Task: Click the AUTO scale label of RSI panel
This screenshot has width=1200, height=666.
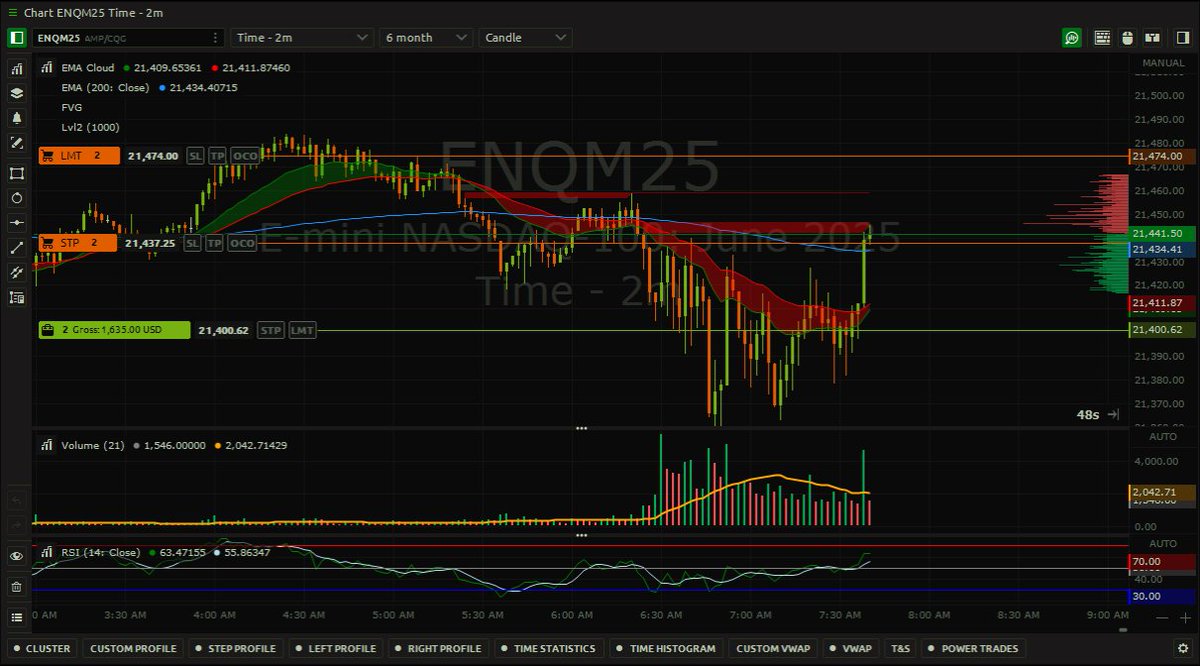Action: (1163, 543)
